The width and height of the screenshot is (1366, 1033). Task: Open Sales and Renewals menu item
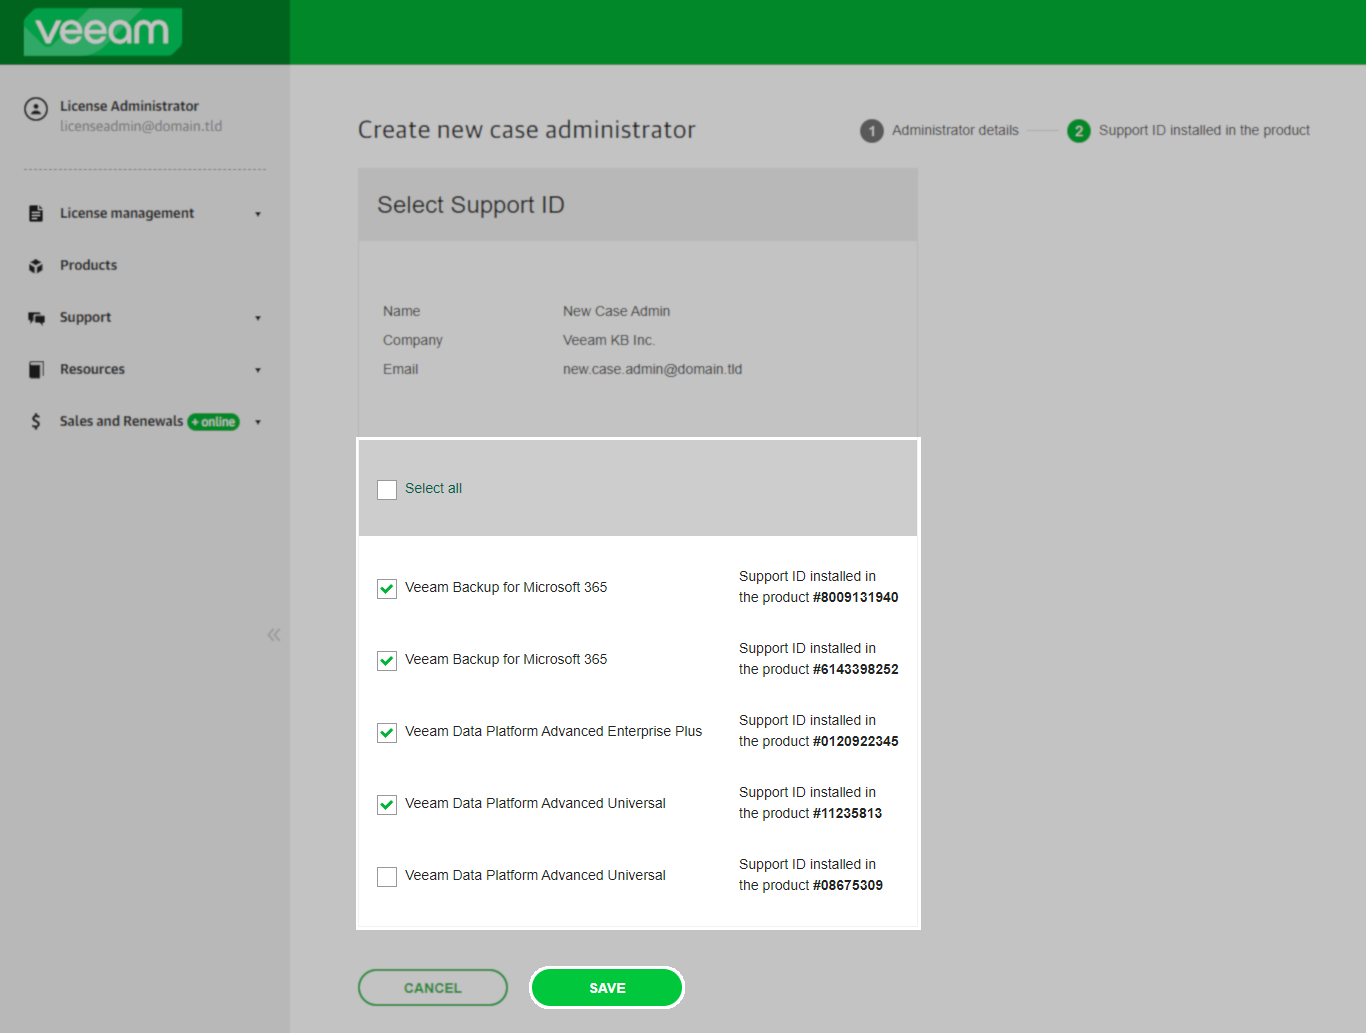pos(121,421)
